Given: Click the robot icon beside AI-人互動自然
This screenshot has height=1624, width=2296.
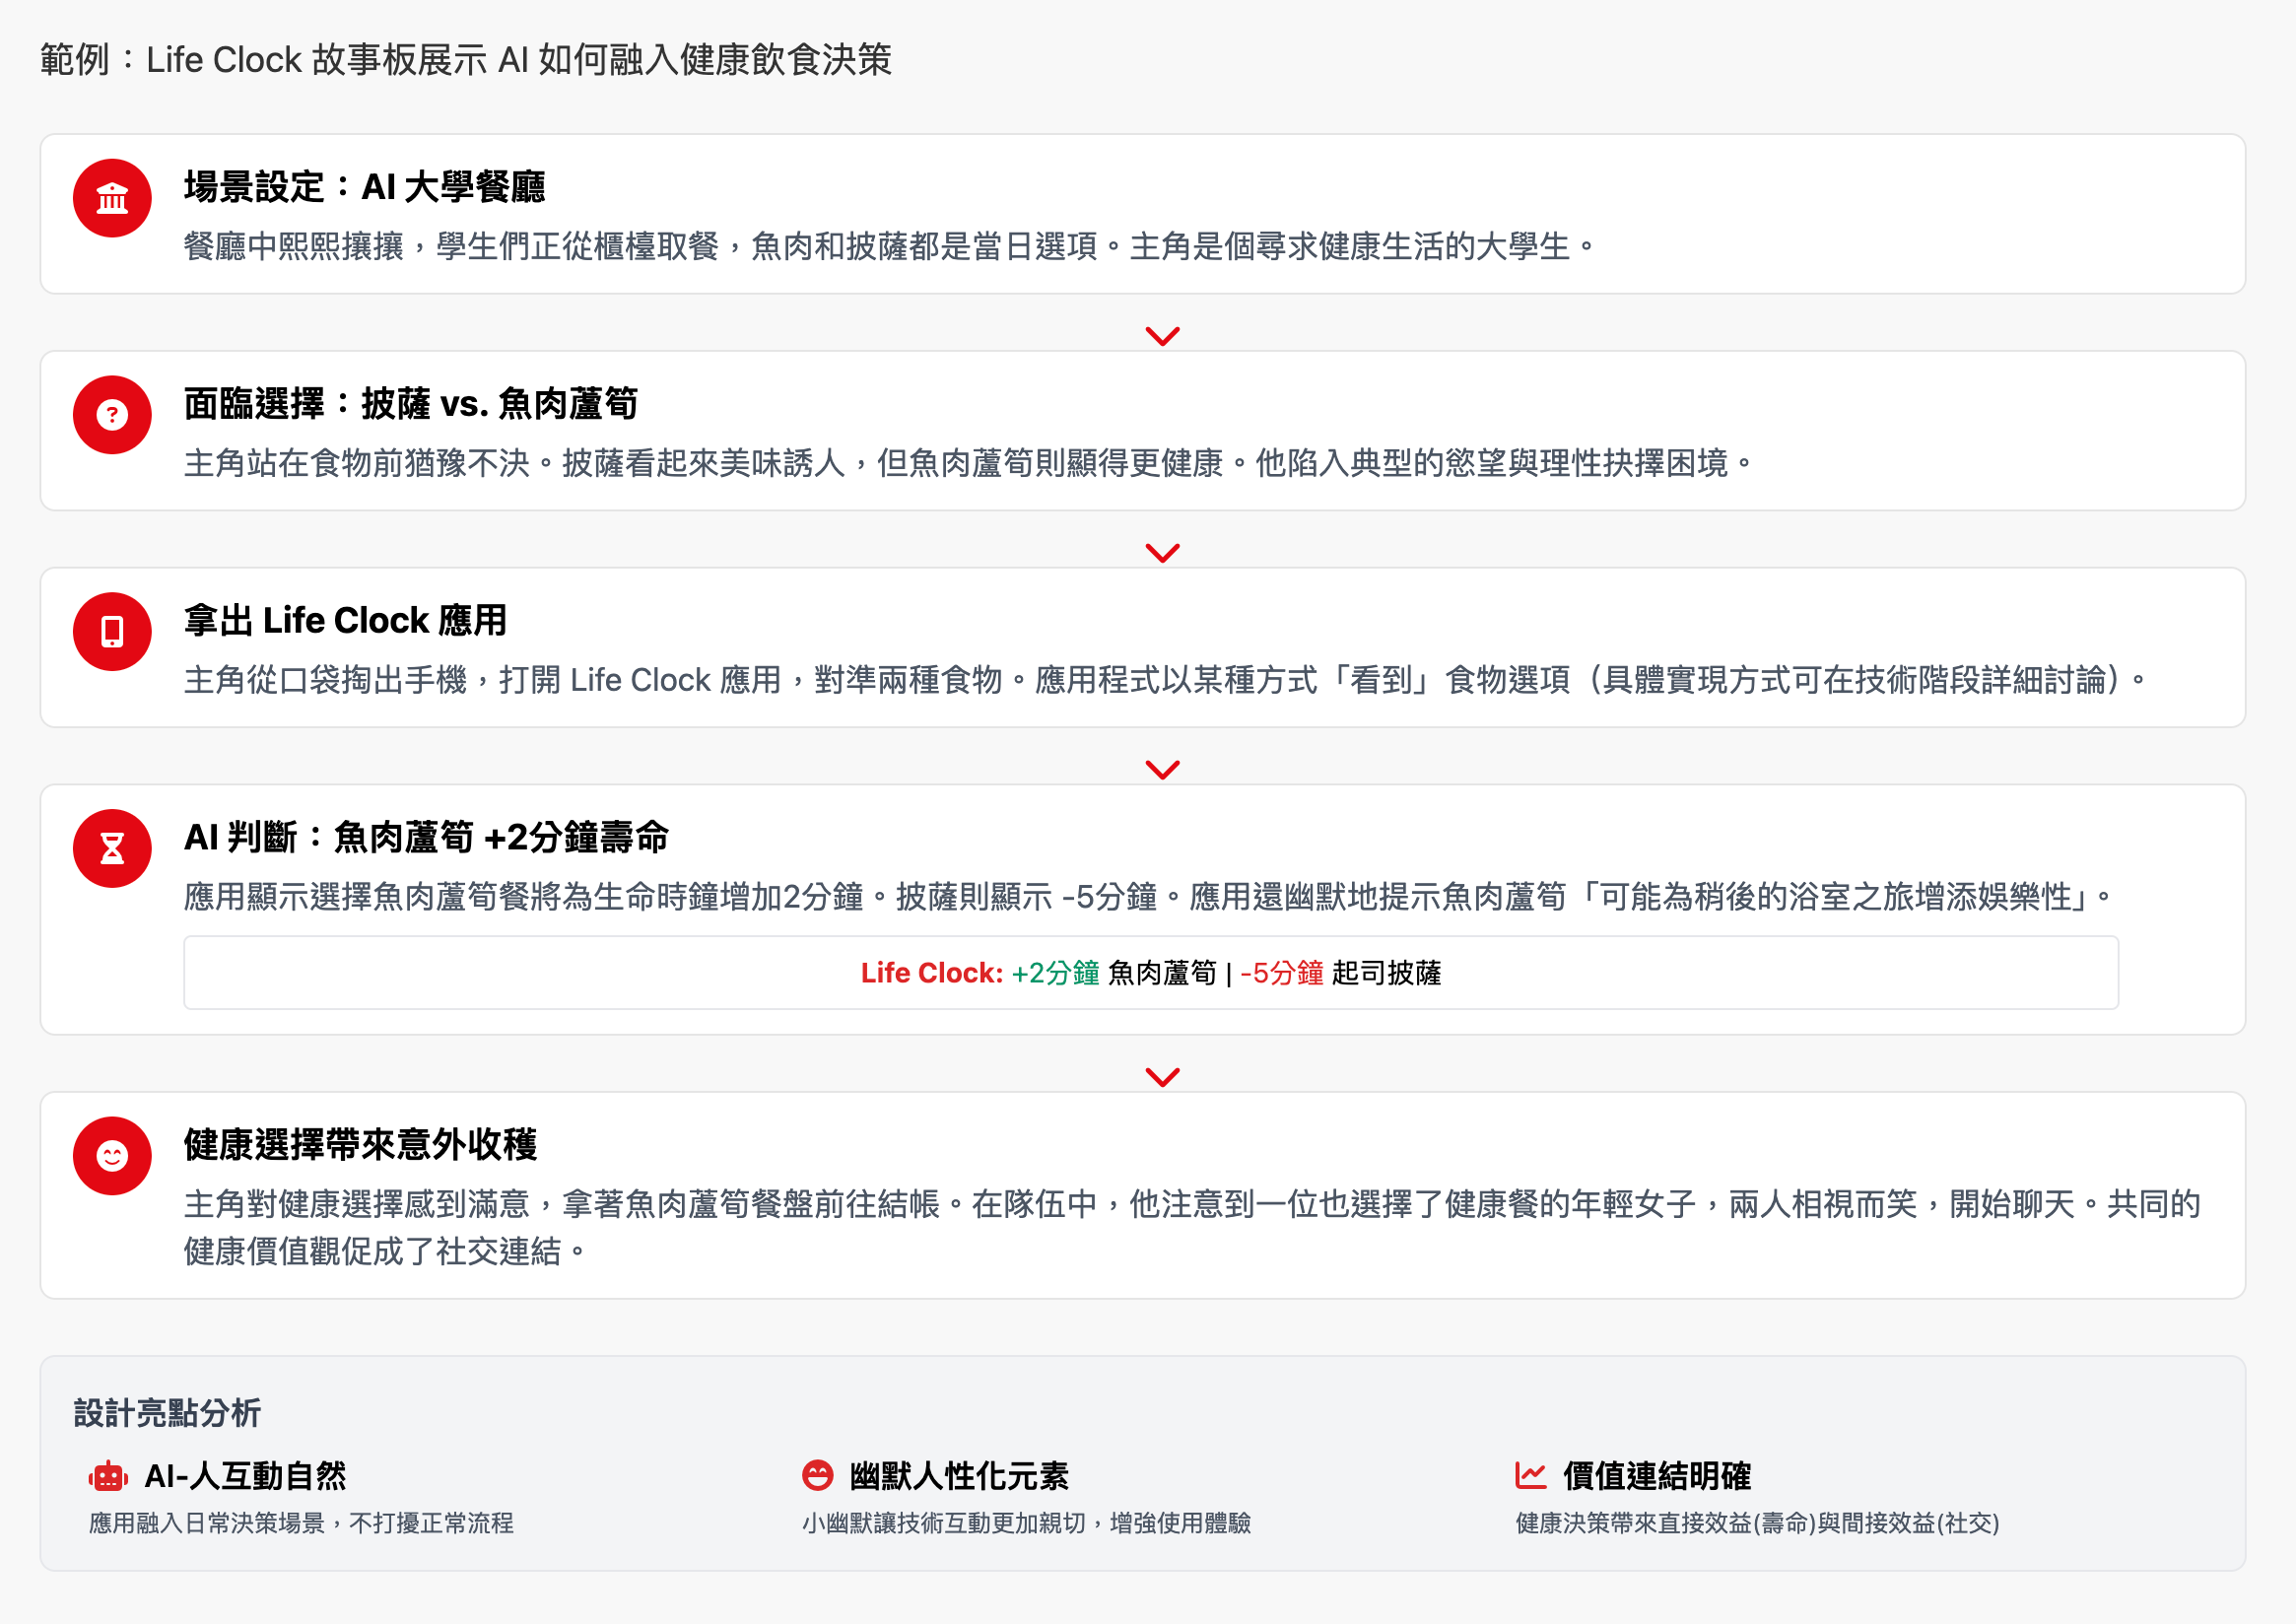Looking at the screenshot, I should (x=108, y=1476).
